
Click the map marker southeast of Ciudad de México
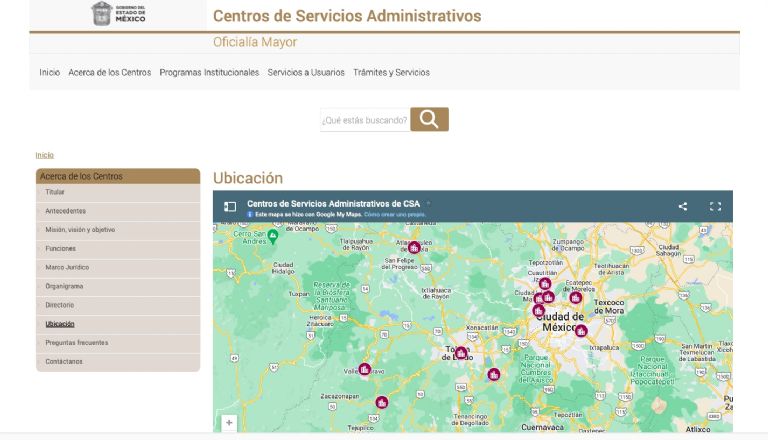click(x=581, y=331)
